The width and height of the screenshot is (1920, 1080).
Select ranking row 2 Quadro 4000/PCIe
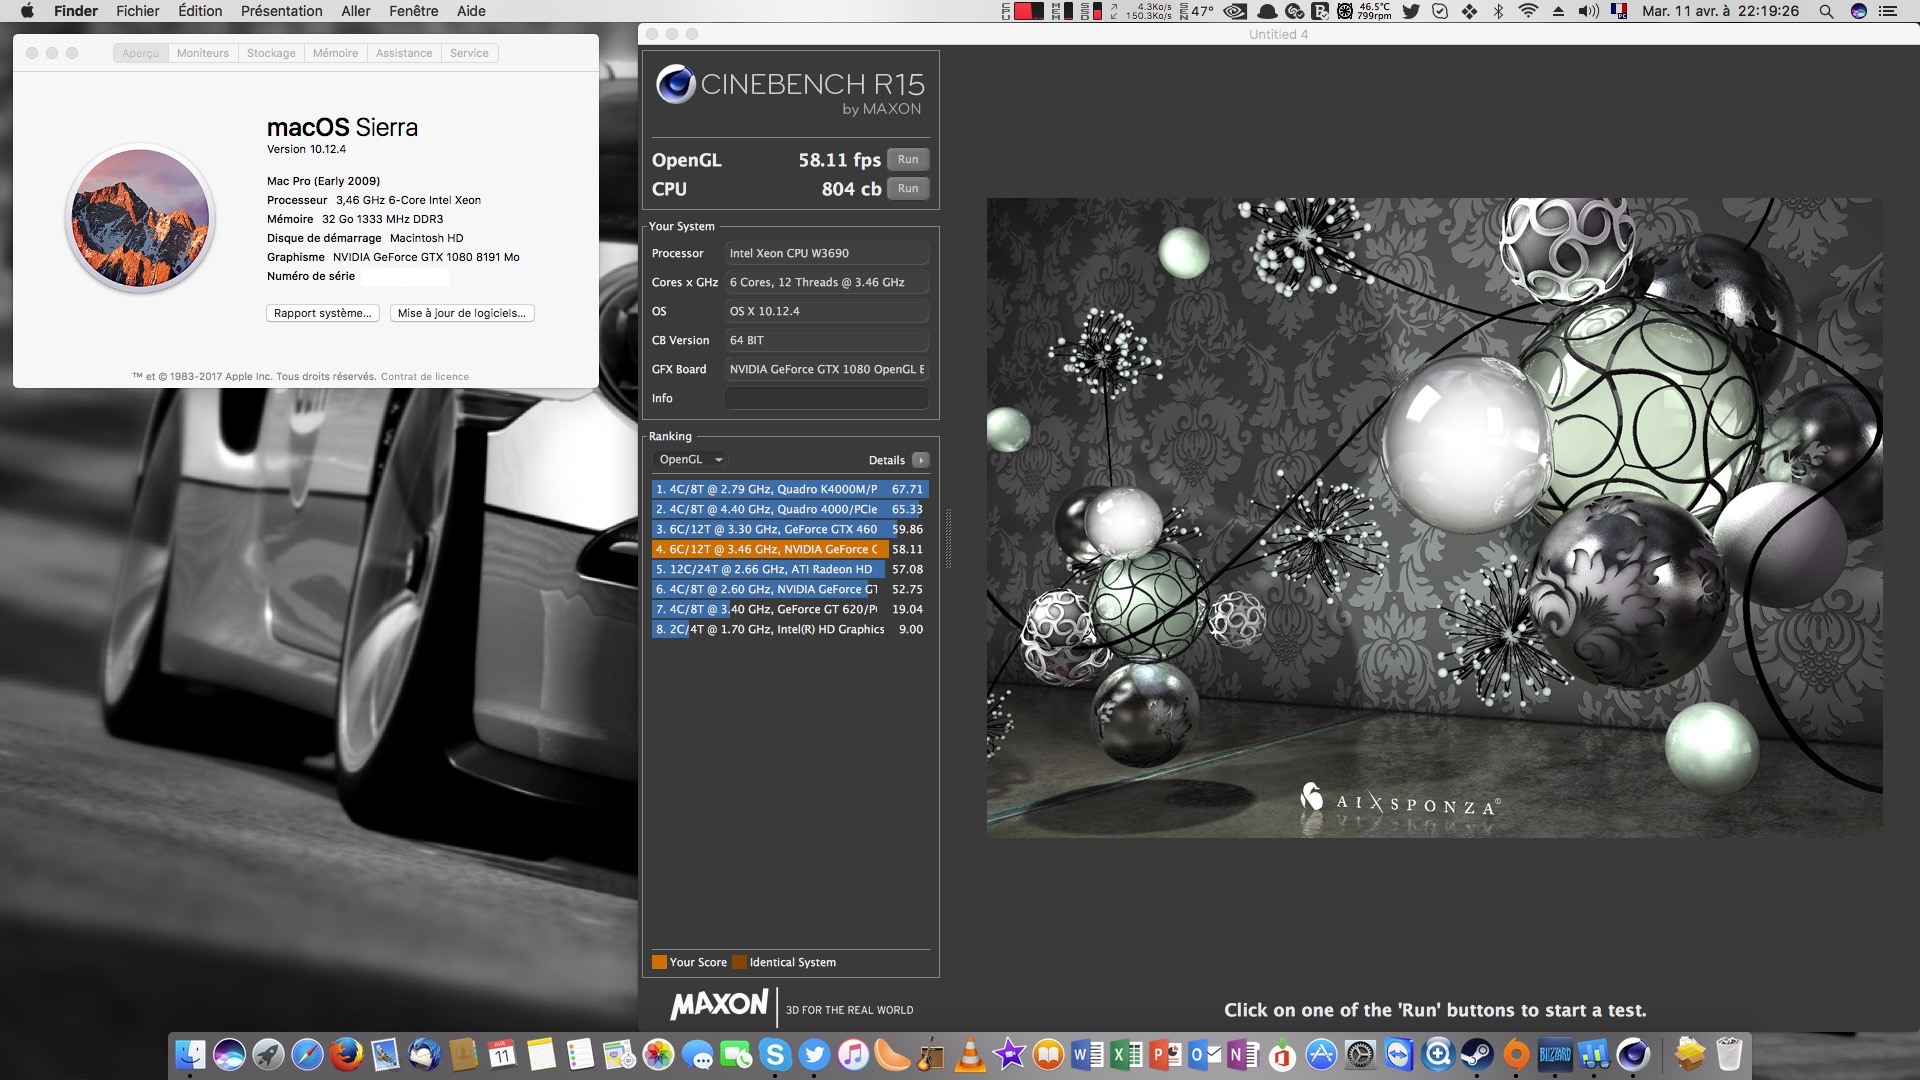pos(790,509)
